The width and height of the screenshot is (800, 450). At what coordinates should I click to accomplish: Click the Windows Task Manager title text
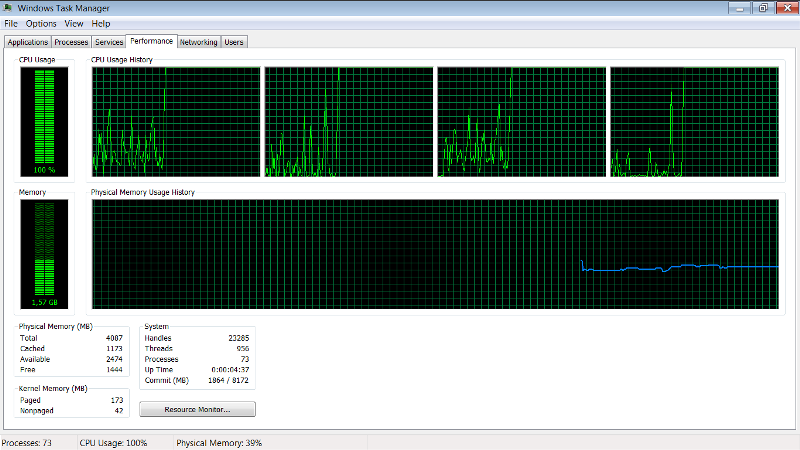click(x=63, y=8)
